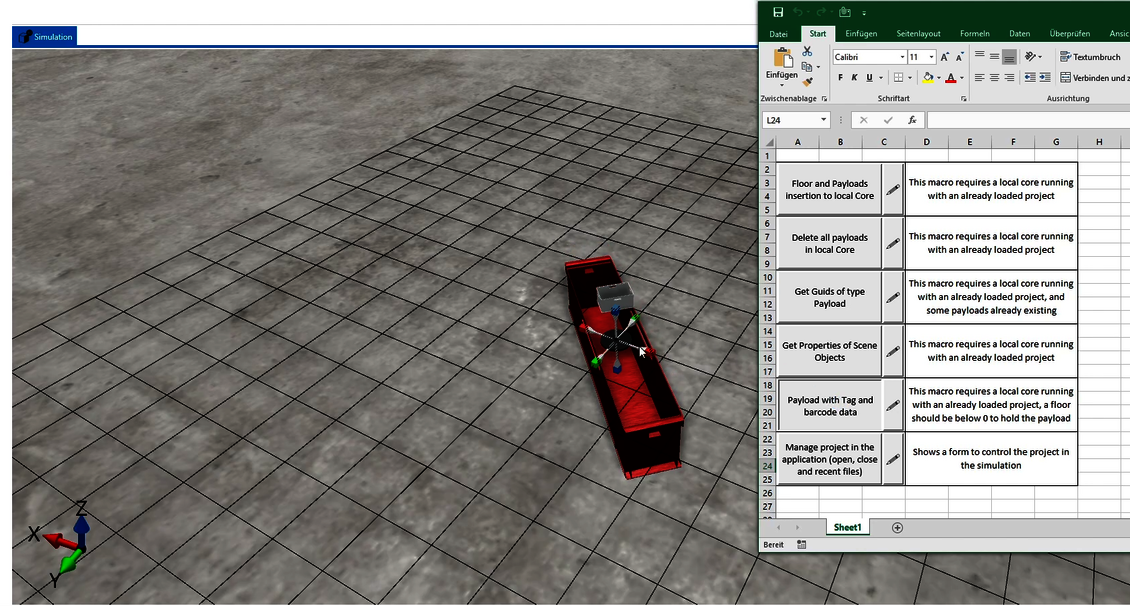Click Verbinden und zentrieren merge button
This screenshot has height=606, width=1130.
coord(1094,78)
